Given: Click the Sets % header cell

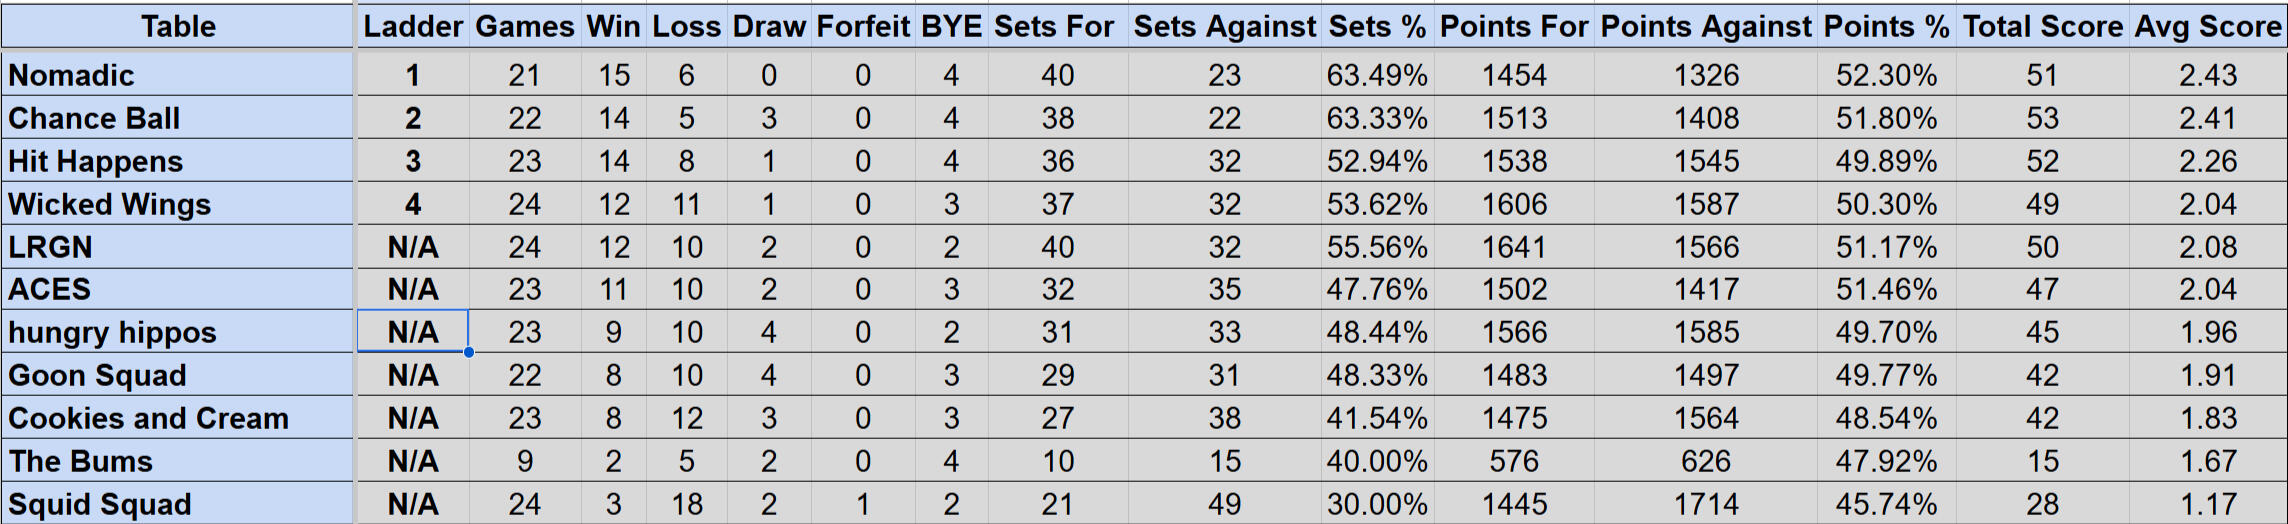Looking at the screenshot, I should (x=1377, y=26).
